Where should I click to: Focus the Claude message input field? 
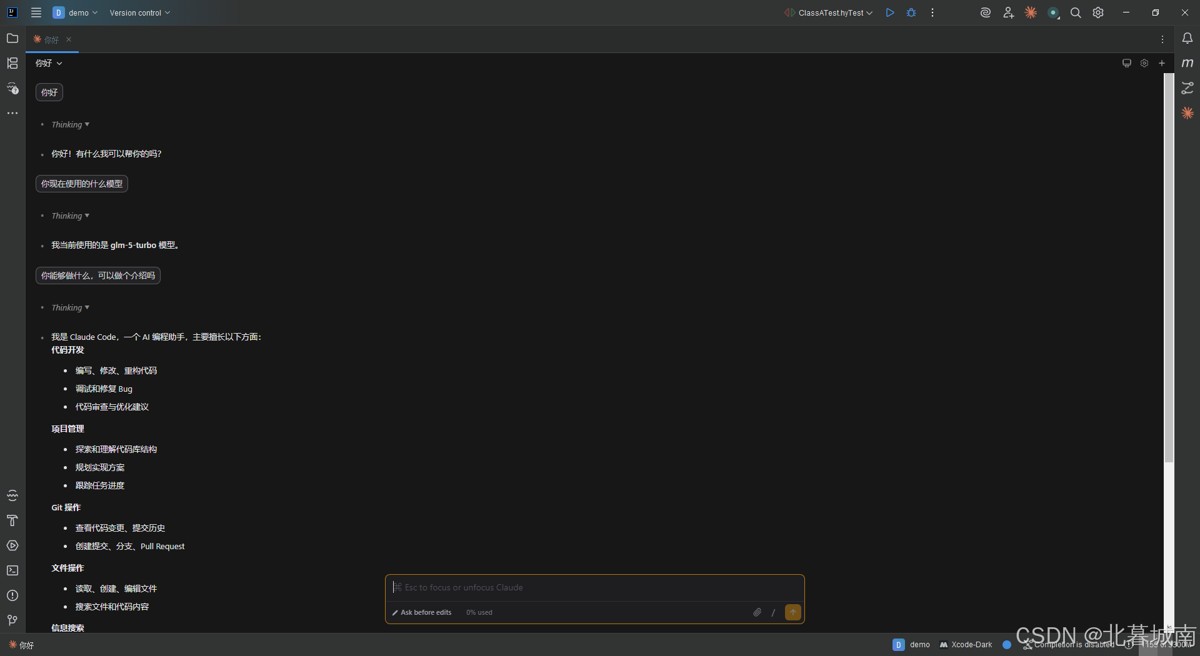595,587
